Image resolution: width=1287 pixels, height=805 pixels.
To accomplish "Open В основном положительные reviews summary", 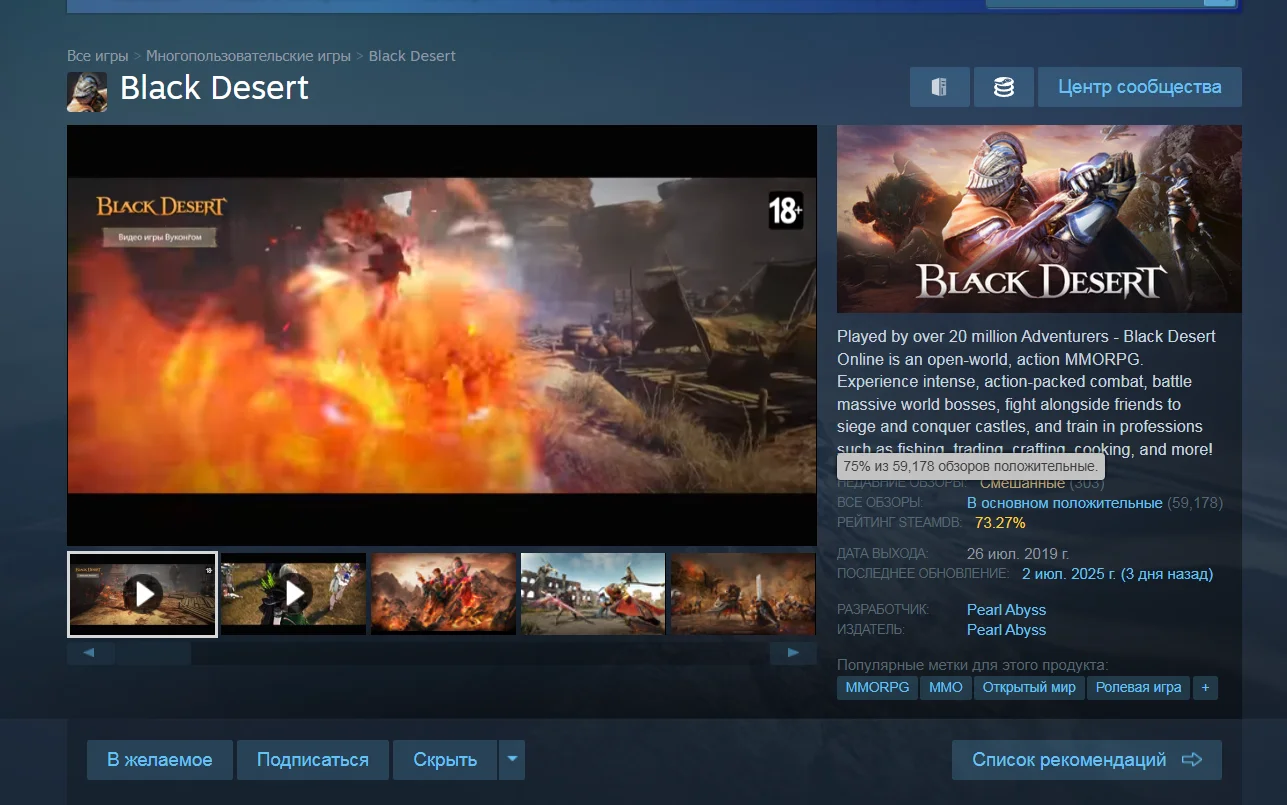I will (x=1064, y=503).
